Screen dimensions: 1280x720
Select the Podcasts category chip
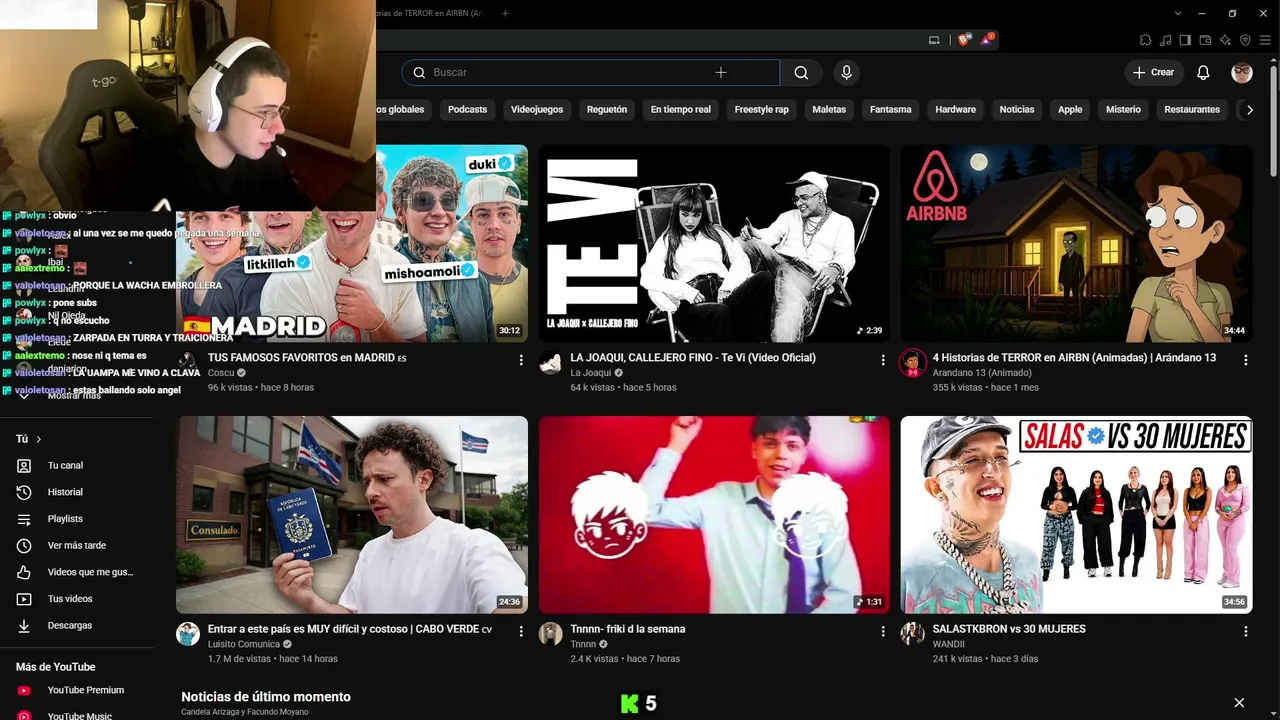click(x=467, y=110)
